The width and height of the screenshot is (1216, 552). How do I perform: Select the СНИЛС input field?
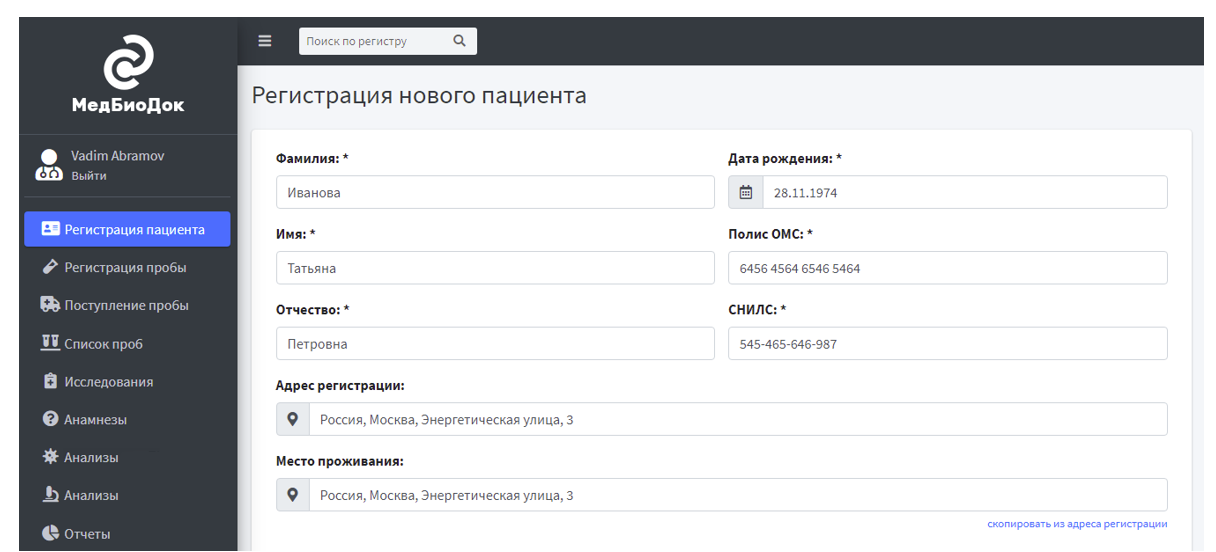coord(947,344)
